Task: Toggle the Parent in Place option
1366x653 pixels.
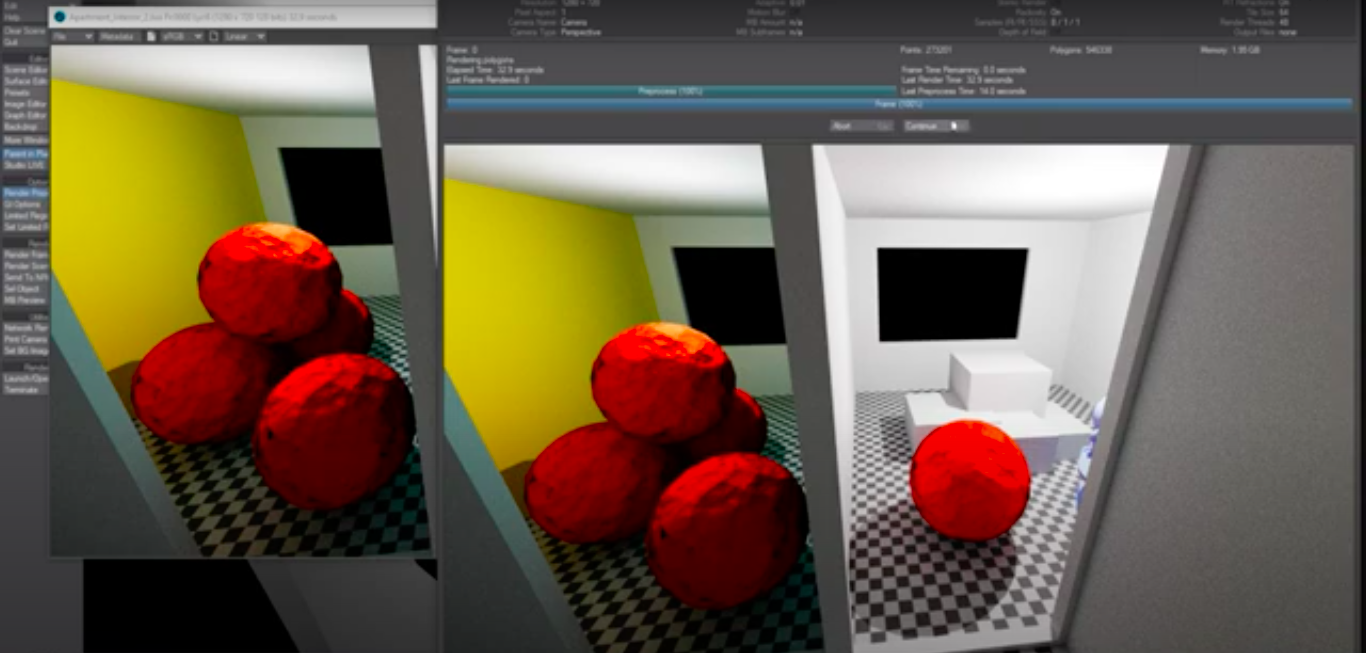Action: coord(24,154)
